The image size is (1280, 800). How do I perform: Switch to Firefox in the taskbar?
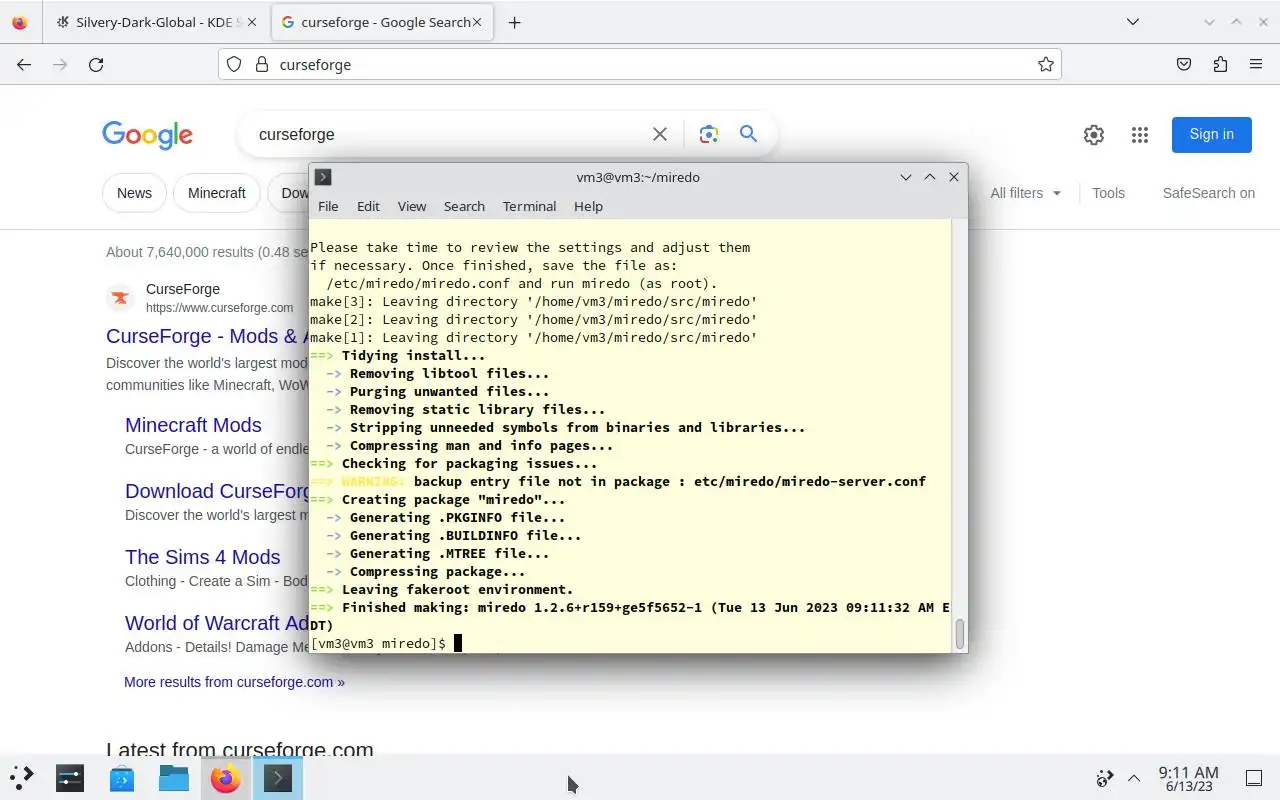coord(226,777)
